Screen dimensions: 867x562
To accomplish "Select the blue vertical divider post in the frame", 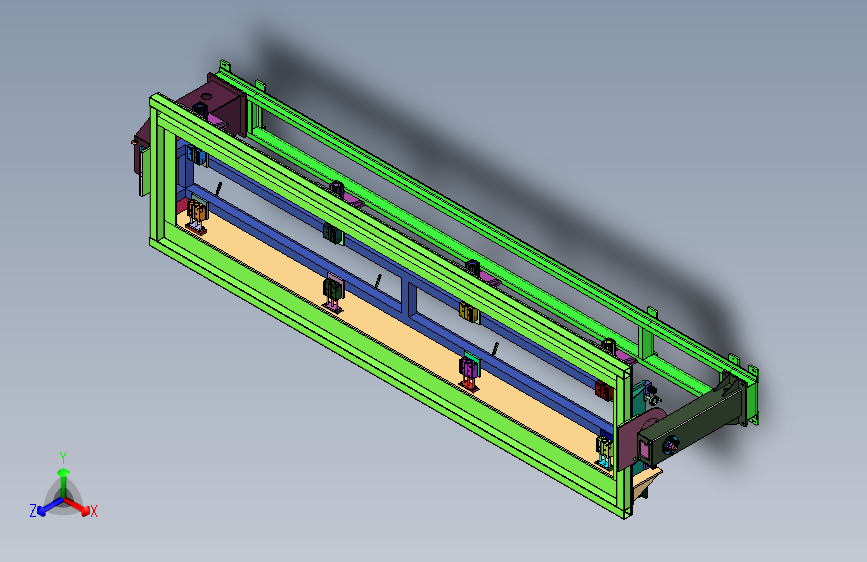I will pos(411,300).
